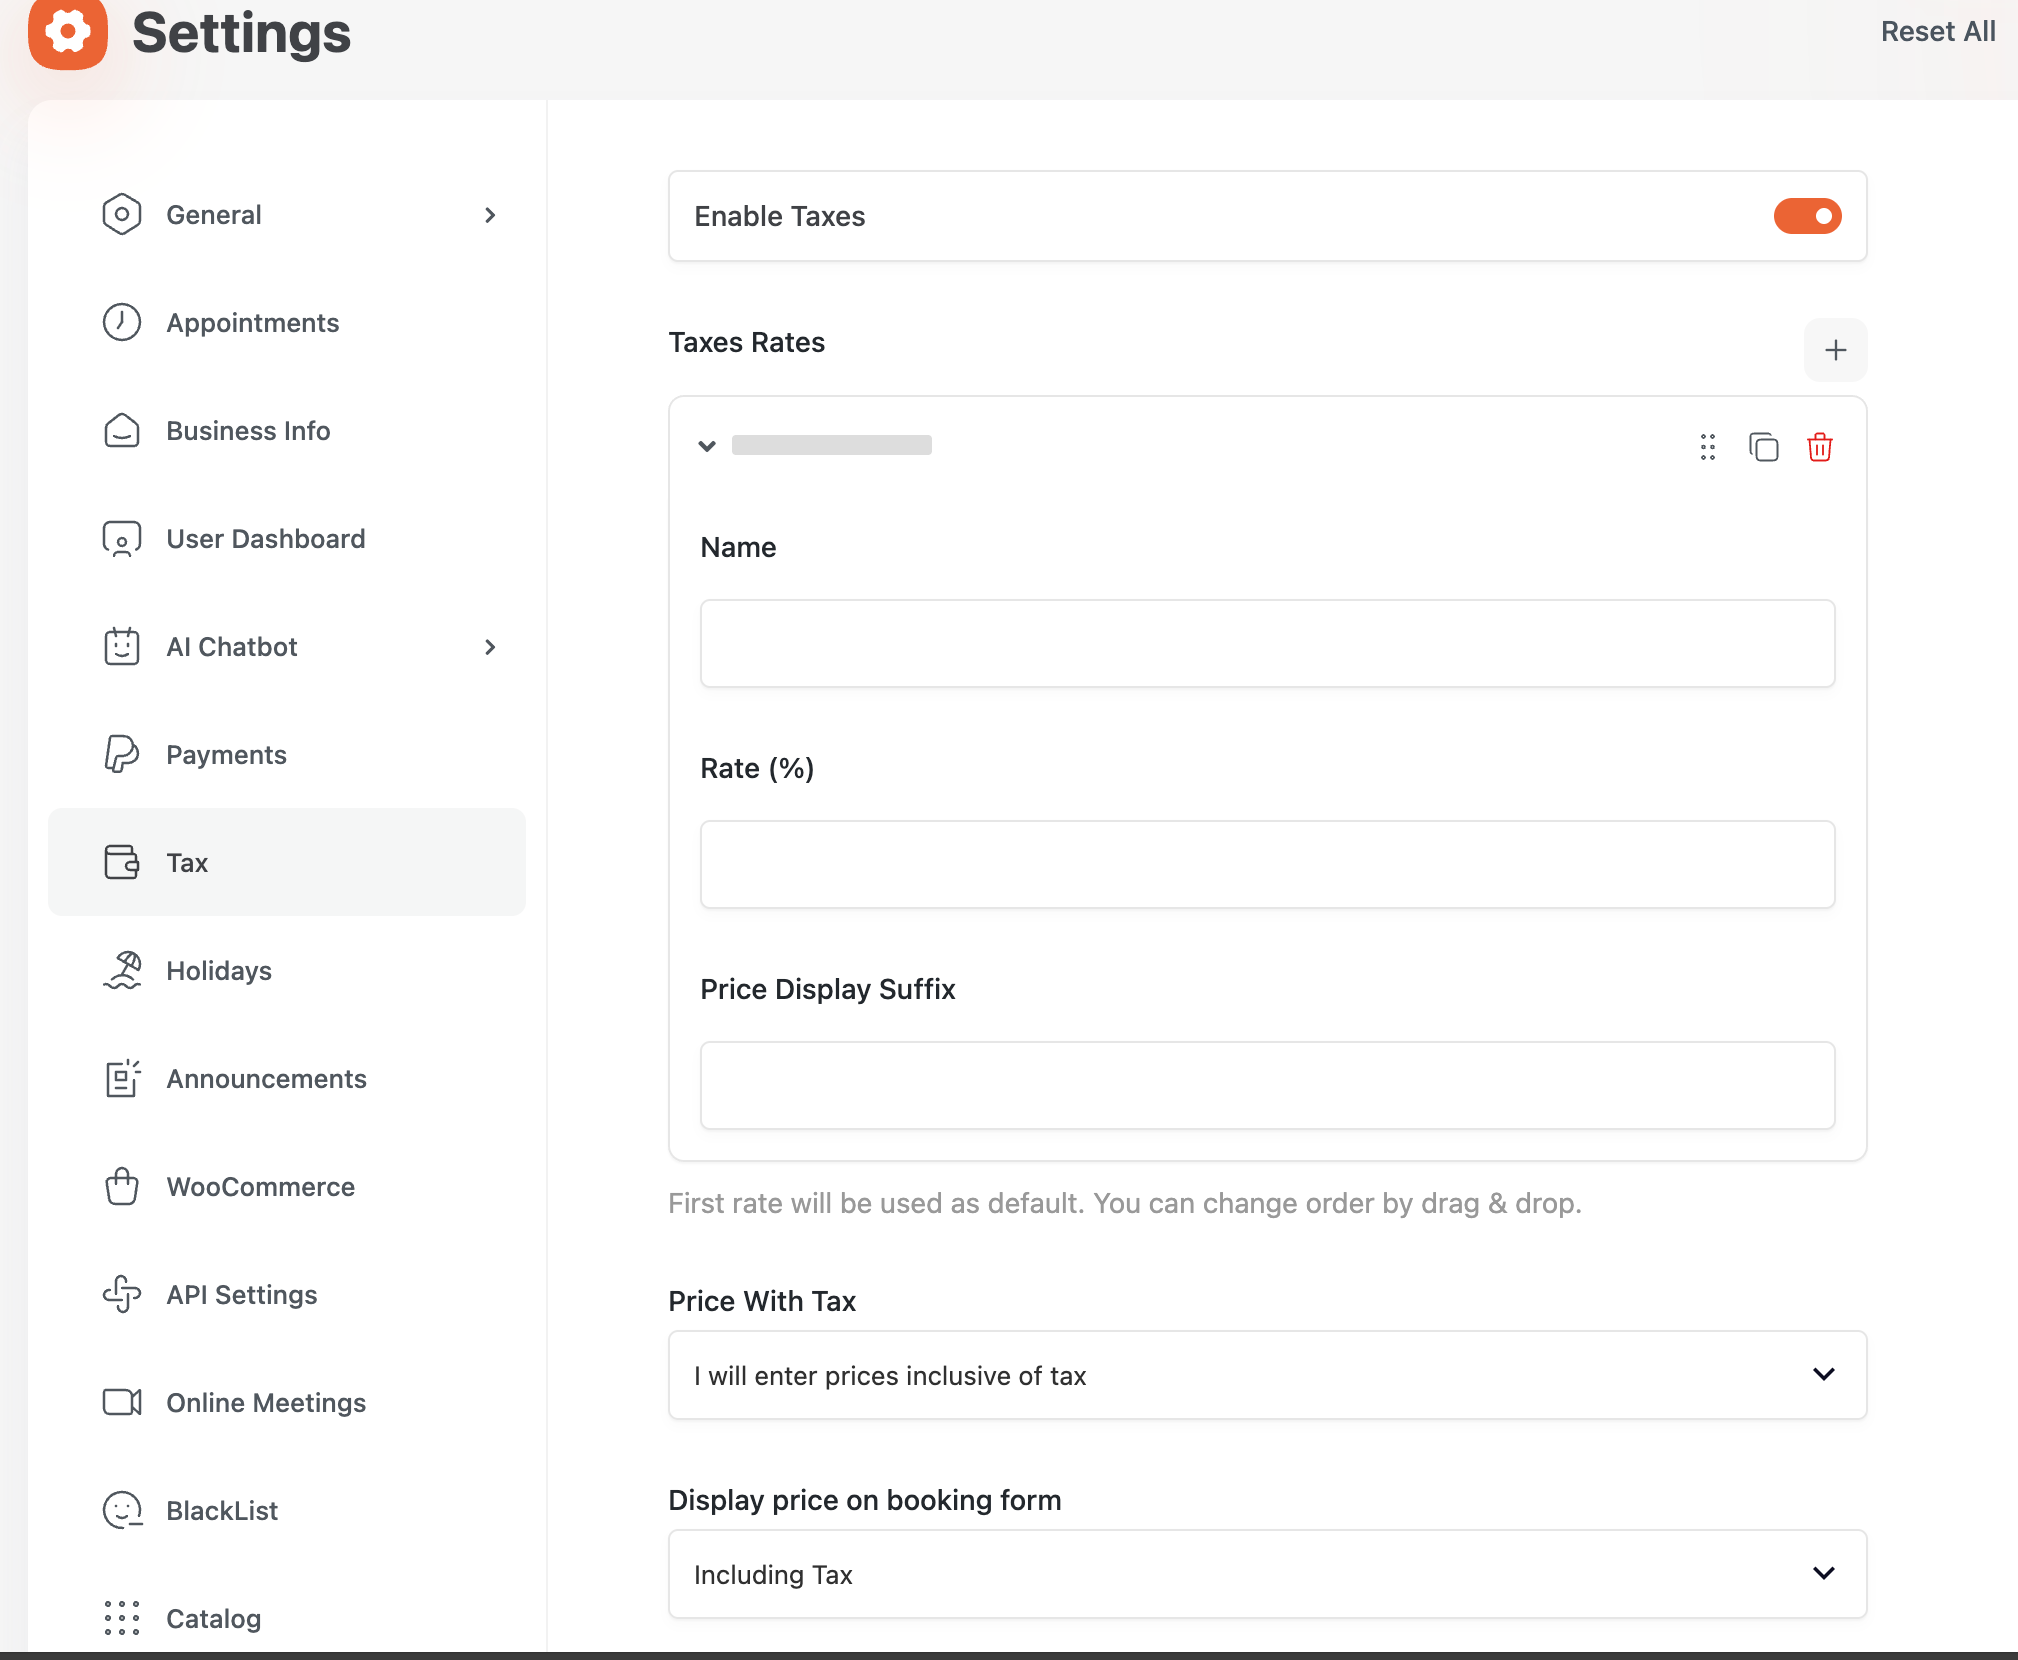Click the orange Settings gear logo
Image resolution: width=2018 pixels, height=1660 pixels.
(68, 33)
